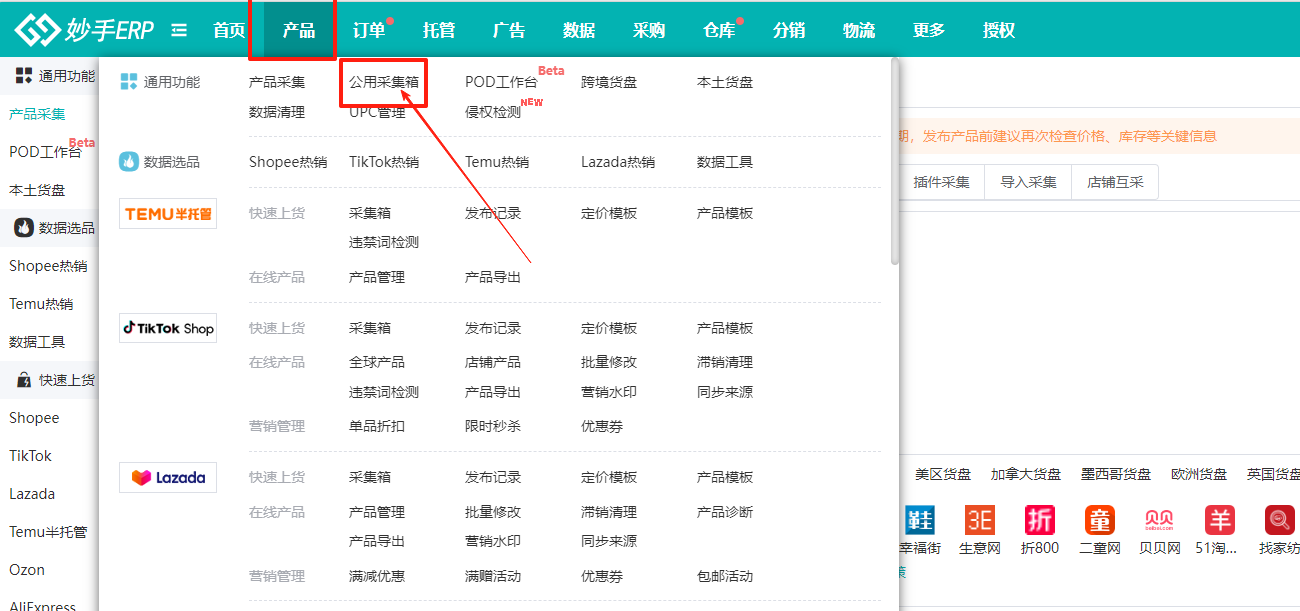Open the 订单 top navigation menu

pos(369,30)
